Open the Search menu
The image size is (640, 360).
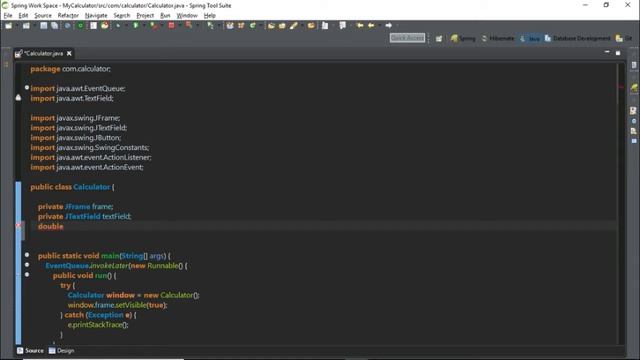122,16
